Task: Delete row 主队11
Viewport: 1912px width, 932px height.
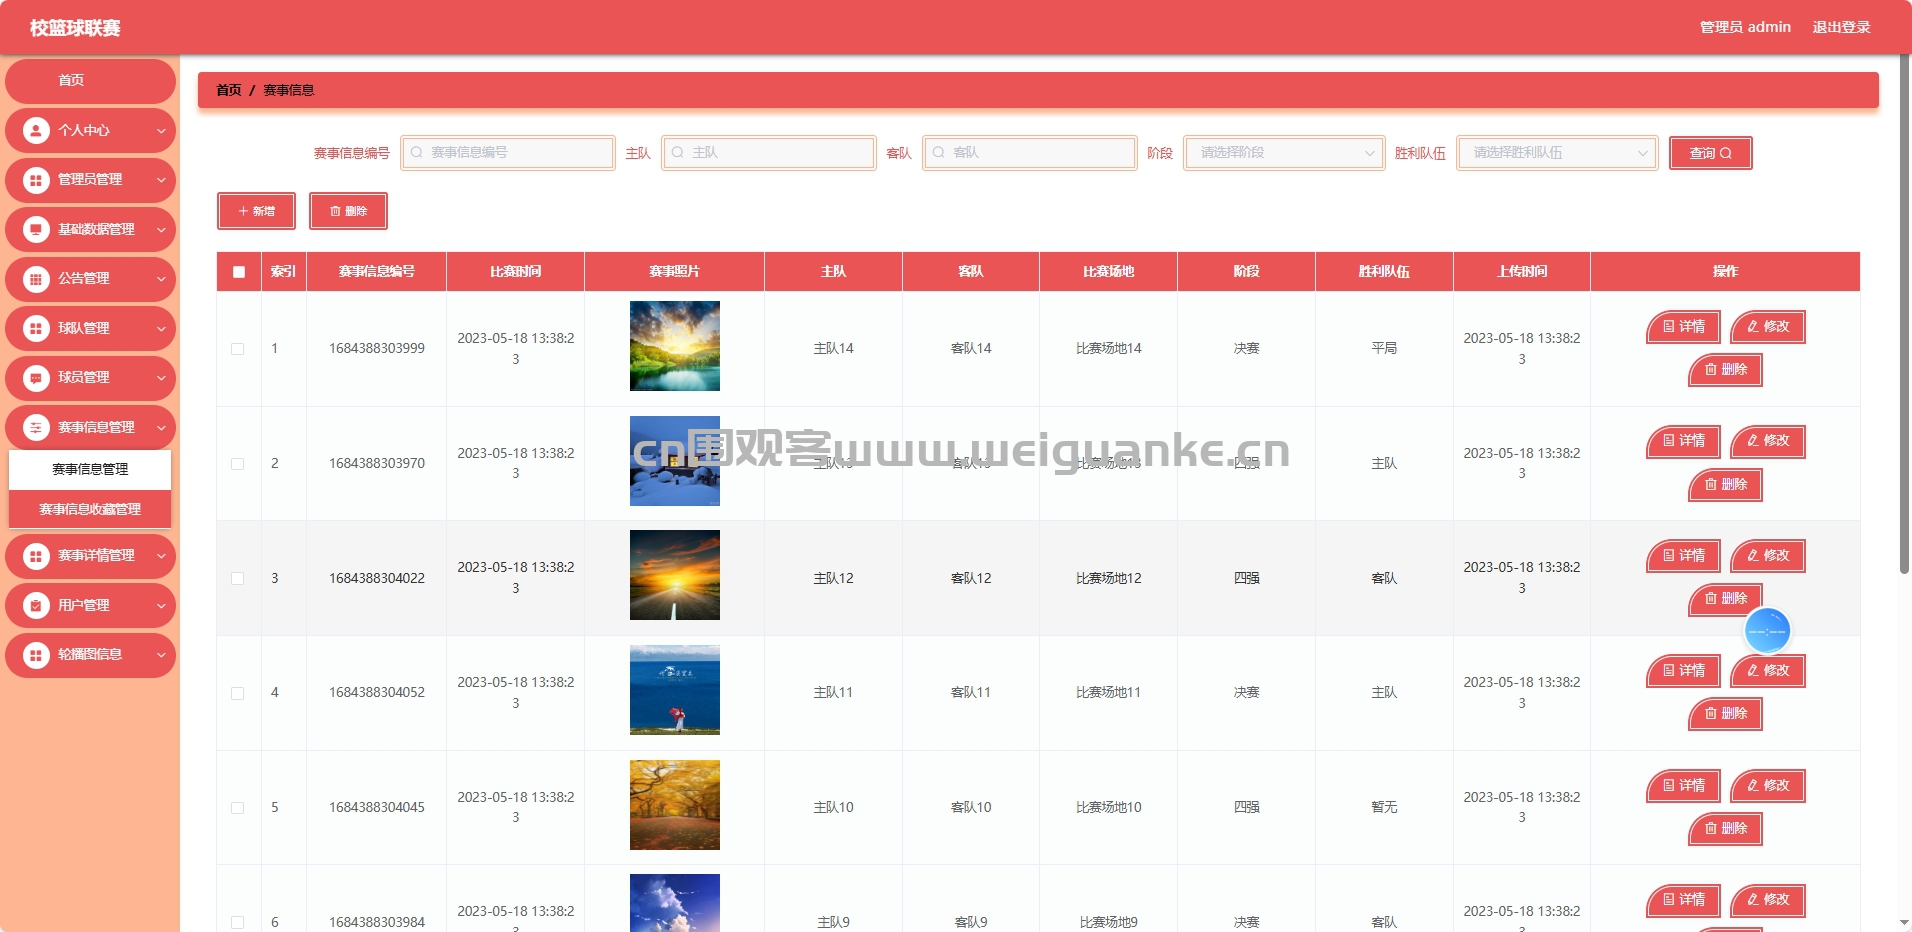Action: [1725, 714]
